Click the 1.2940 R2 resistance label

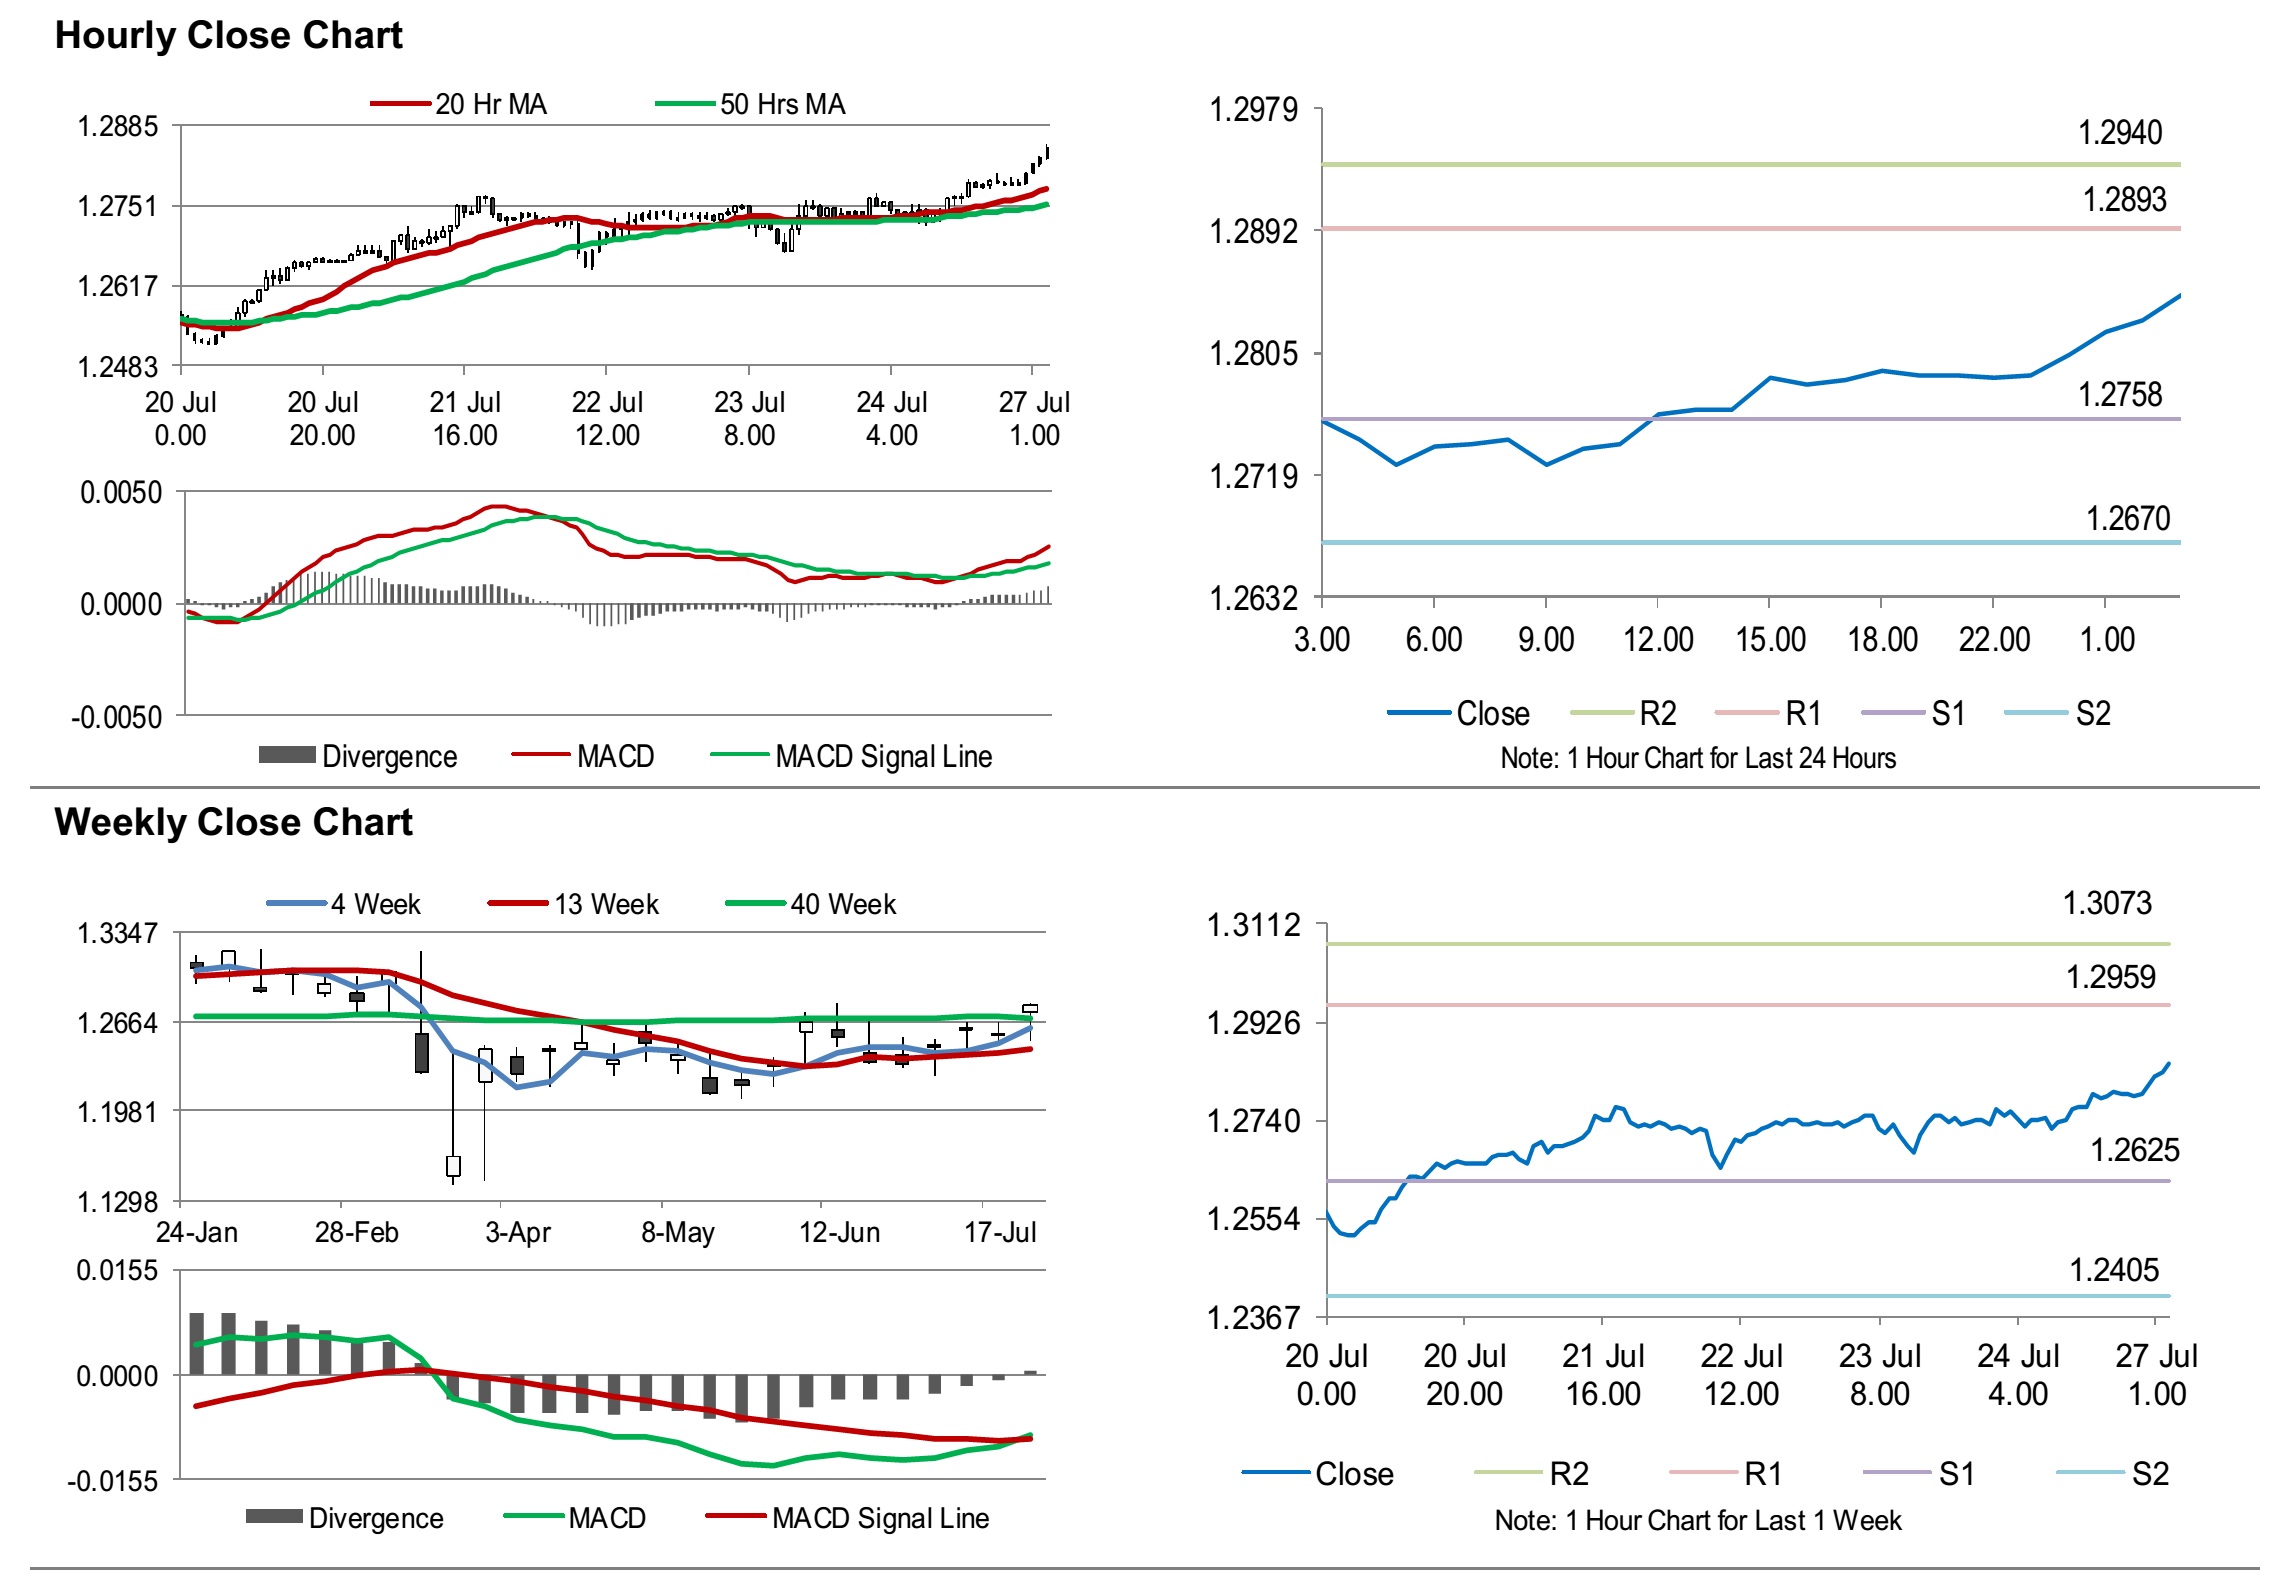pos(2119,132)
